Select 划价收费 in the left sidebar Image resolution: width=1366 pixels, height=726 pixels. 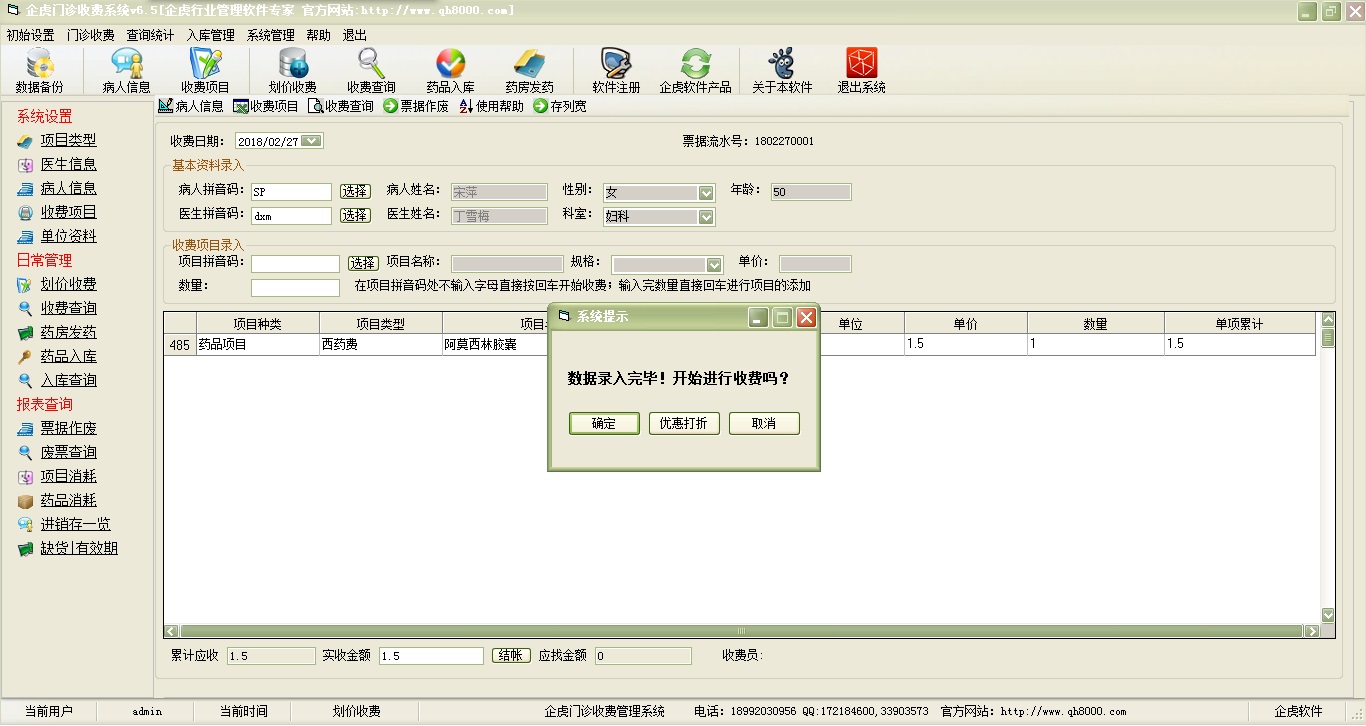pyautogui.click(x=68, y=285)
